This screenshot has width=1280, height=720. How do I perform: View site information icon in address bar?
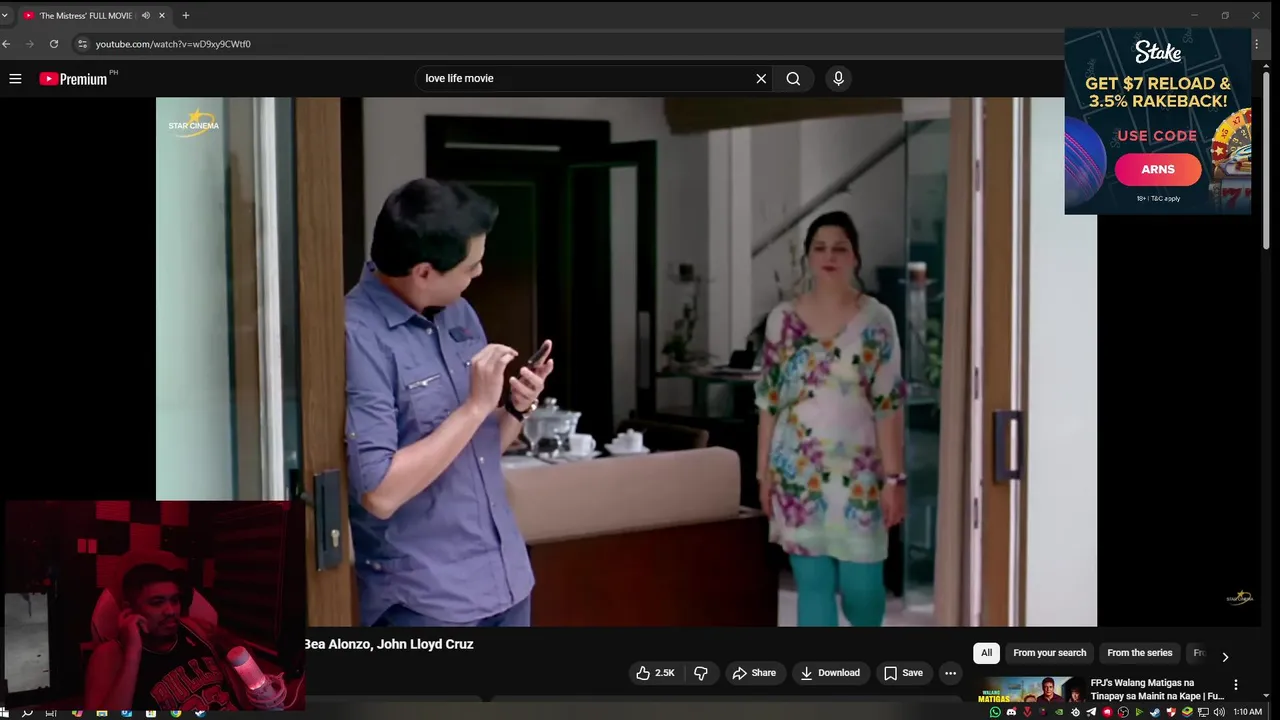click(83, 44)
